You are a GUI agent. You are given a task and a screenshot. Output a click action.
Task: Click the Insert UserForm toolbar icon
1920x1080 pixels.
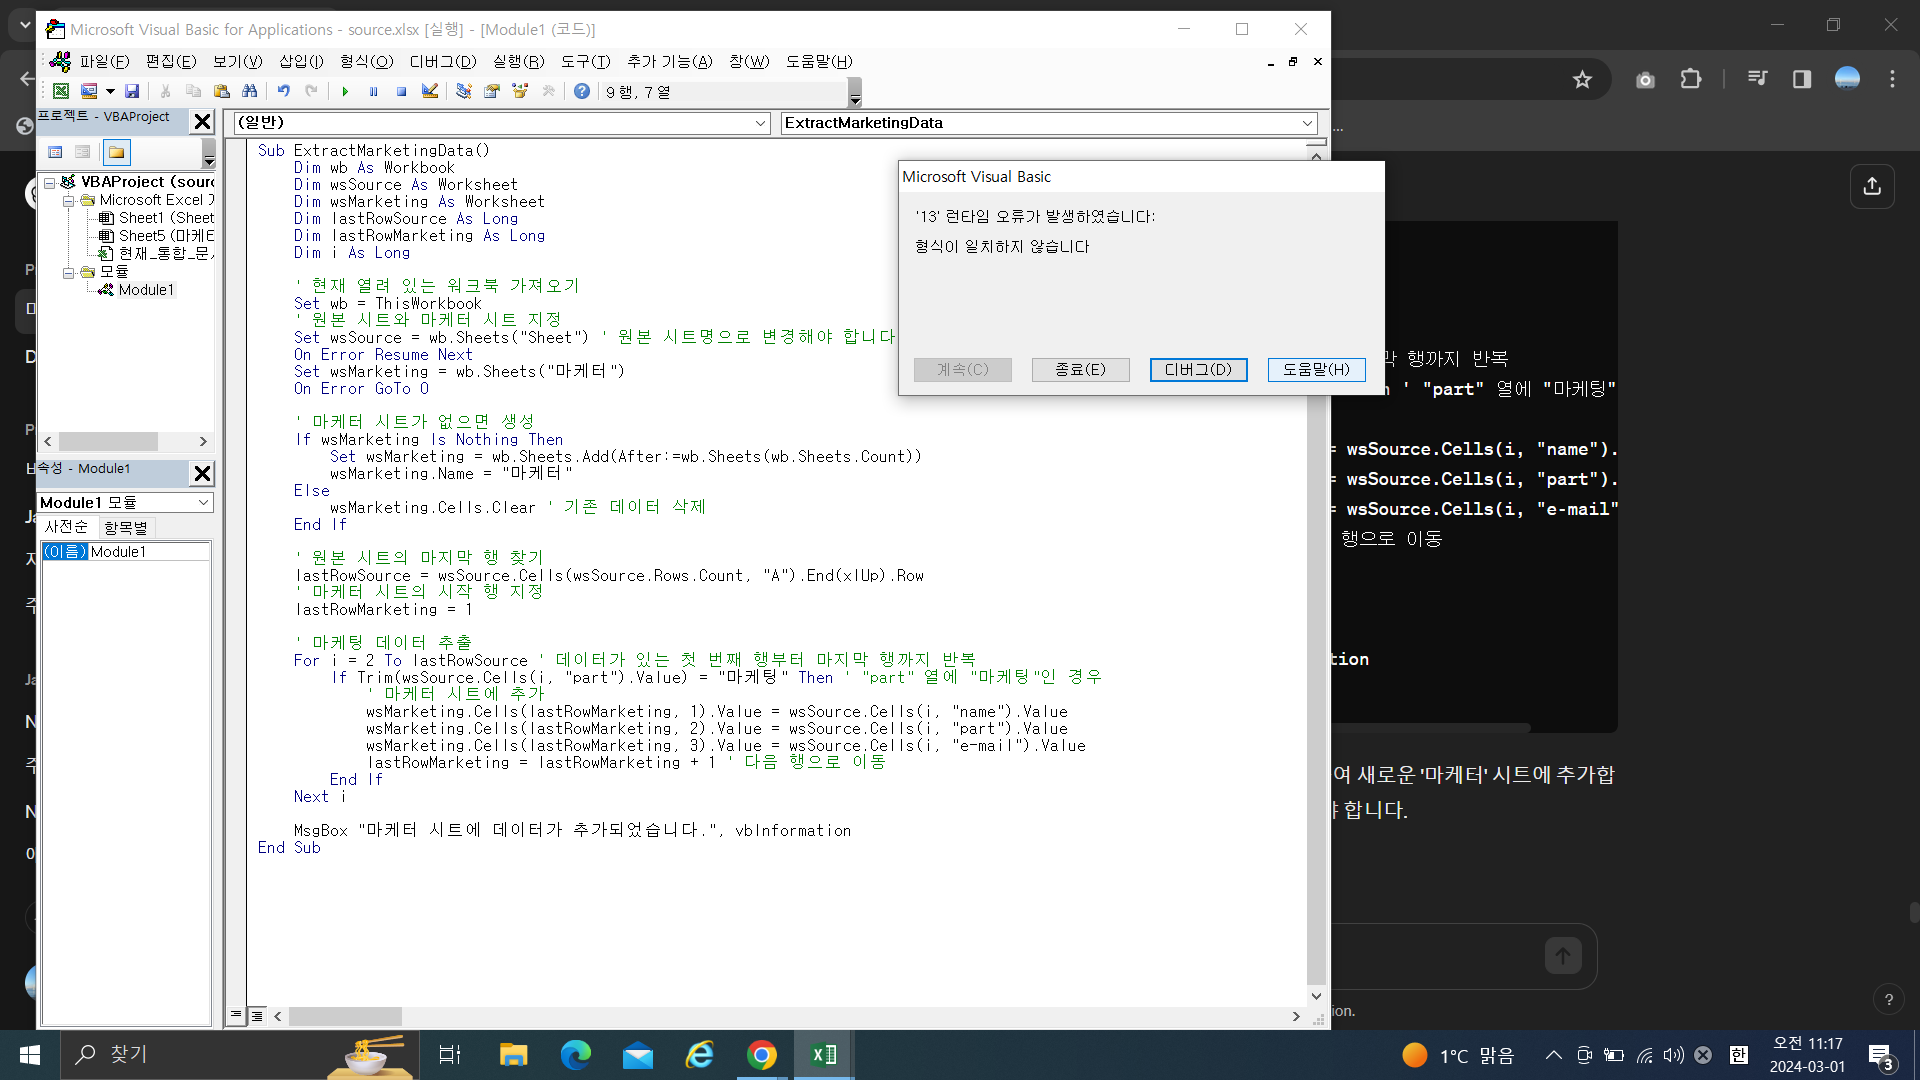(x=89, y=91)
